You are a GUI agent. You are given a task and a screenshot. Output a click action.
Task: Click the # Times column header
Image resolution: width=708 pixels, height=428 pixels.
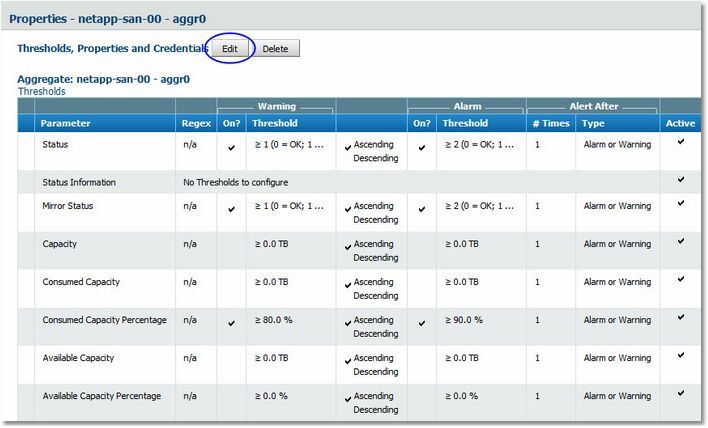pyautogui.click(x=551, y=123)
